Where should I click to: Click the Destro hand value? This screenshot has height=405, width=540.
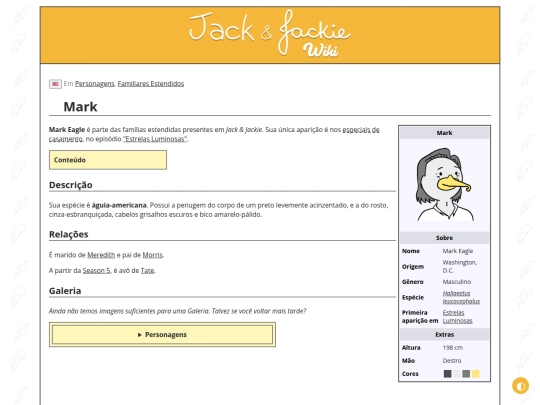(452, 361)
